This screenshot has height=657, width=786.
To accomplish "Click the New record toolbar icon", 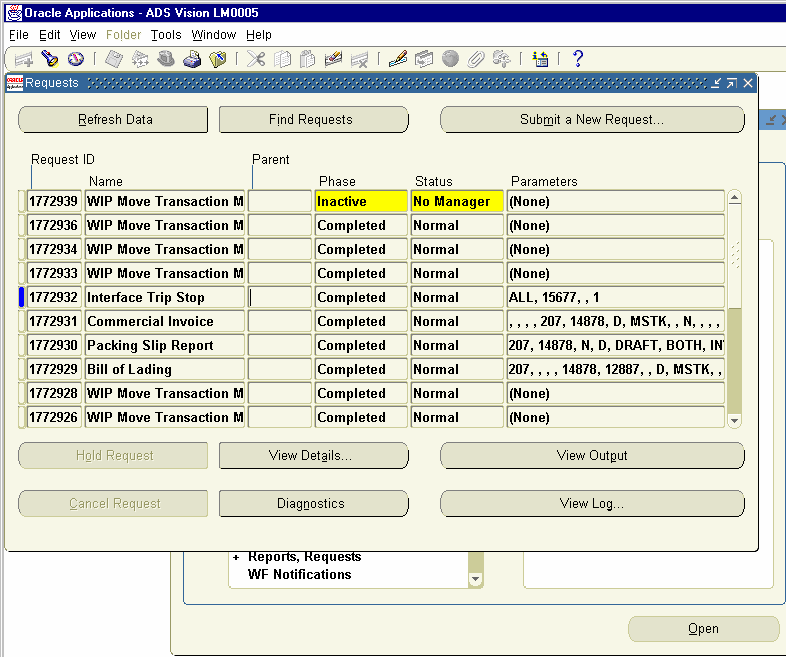I will click(24, 59).
